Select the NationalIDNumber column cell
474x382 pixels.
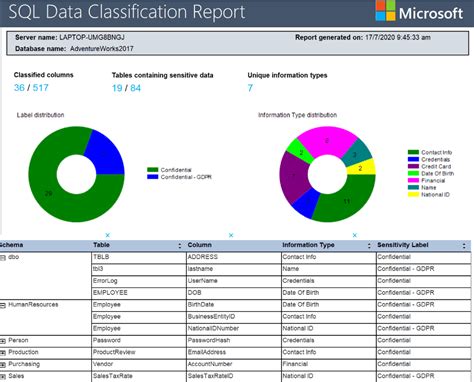(234, 329)
